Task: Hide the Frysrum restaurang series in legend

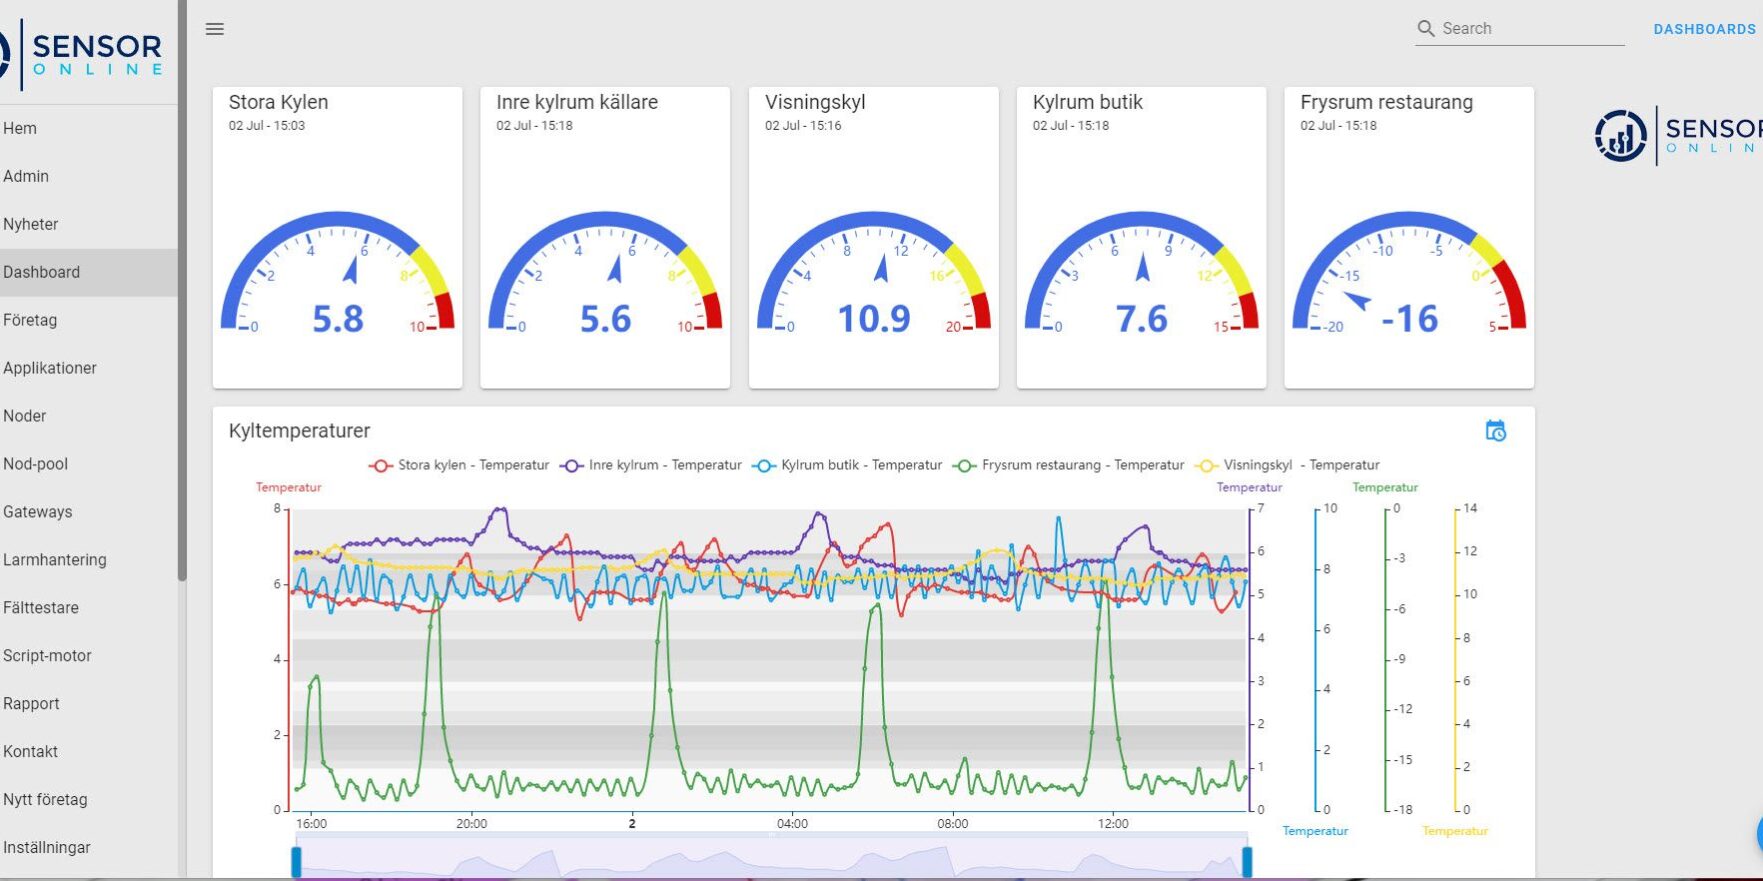Action: [1068, 465]
